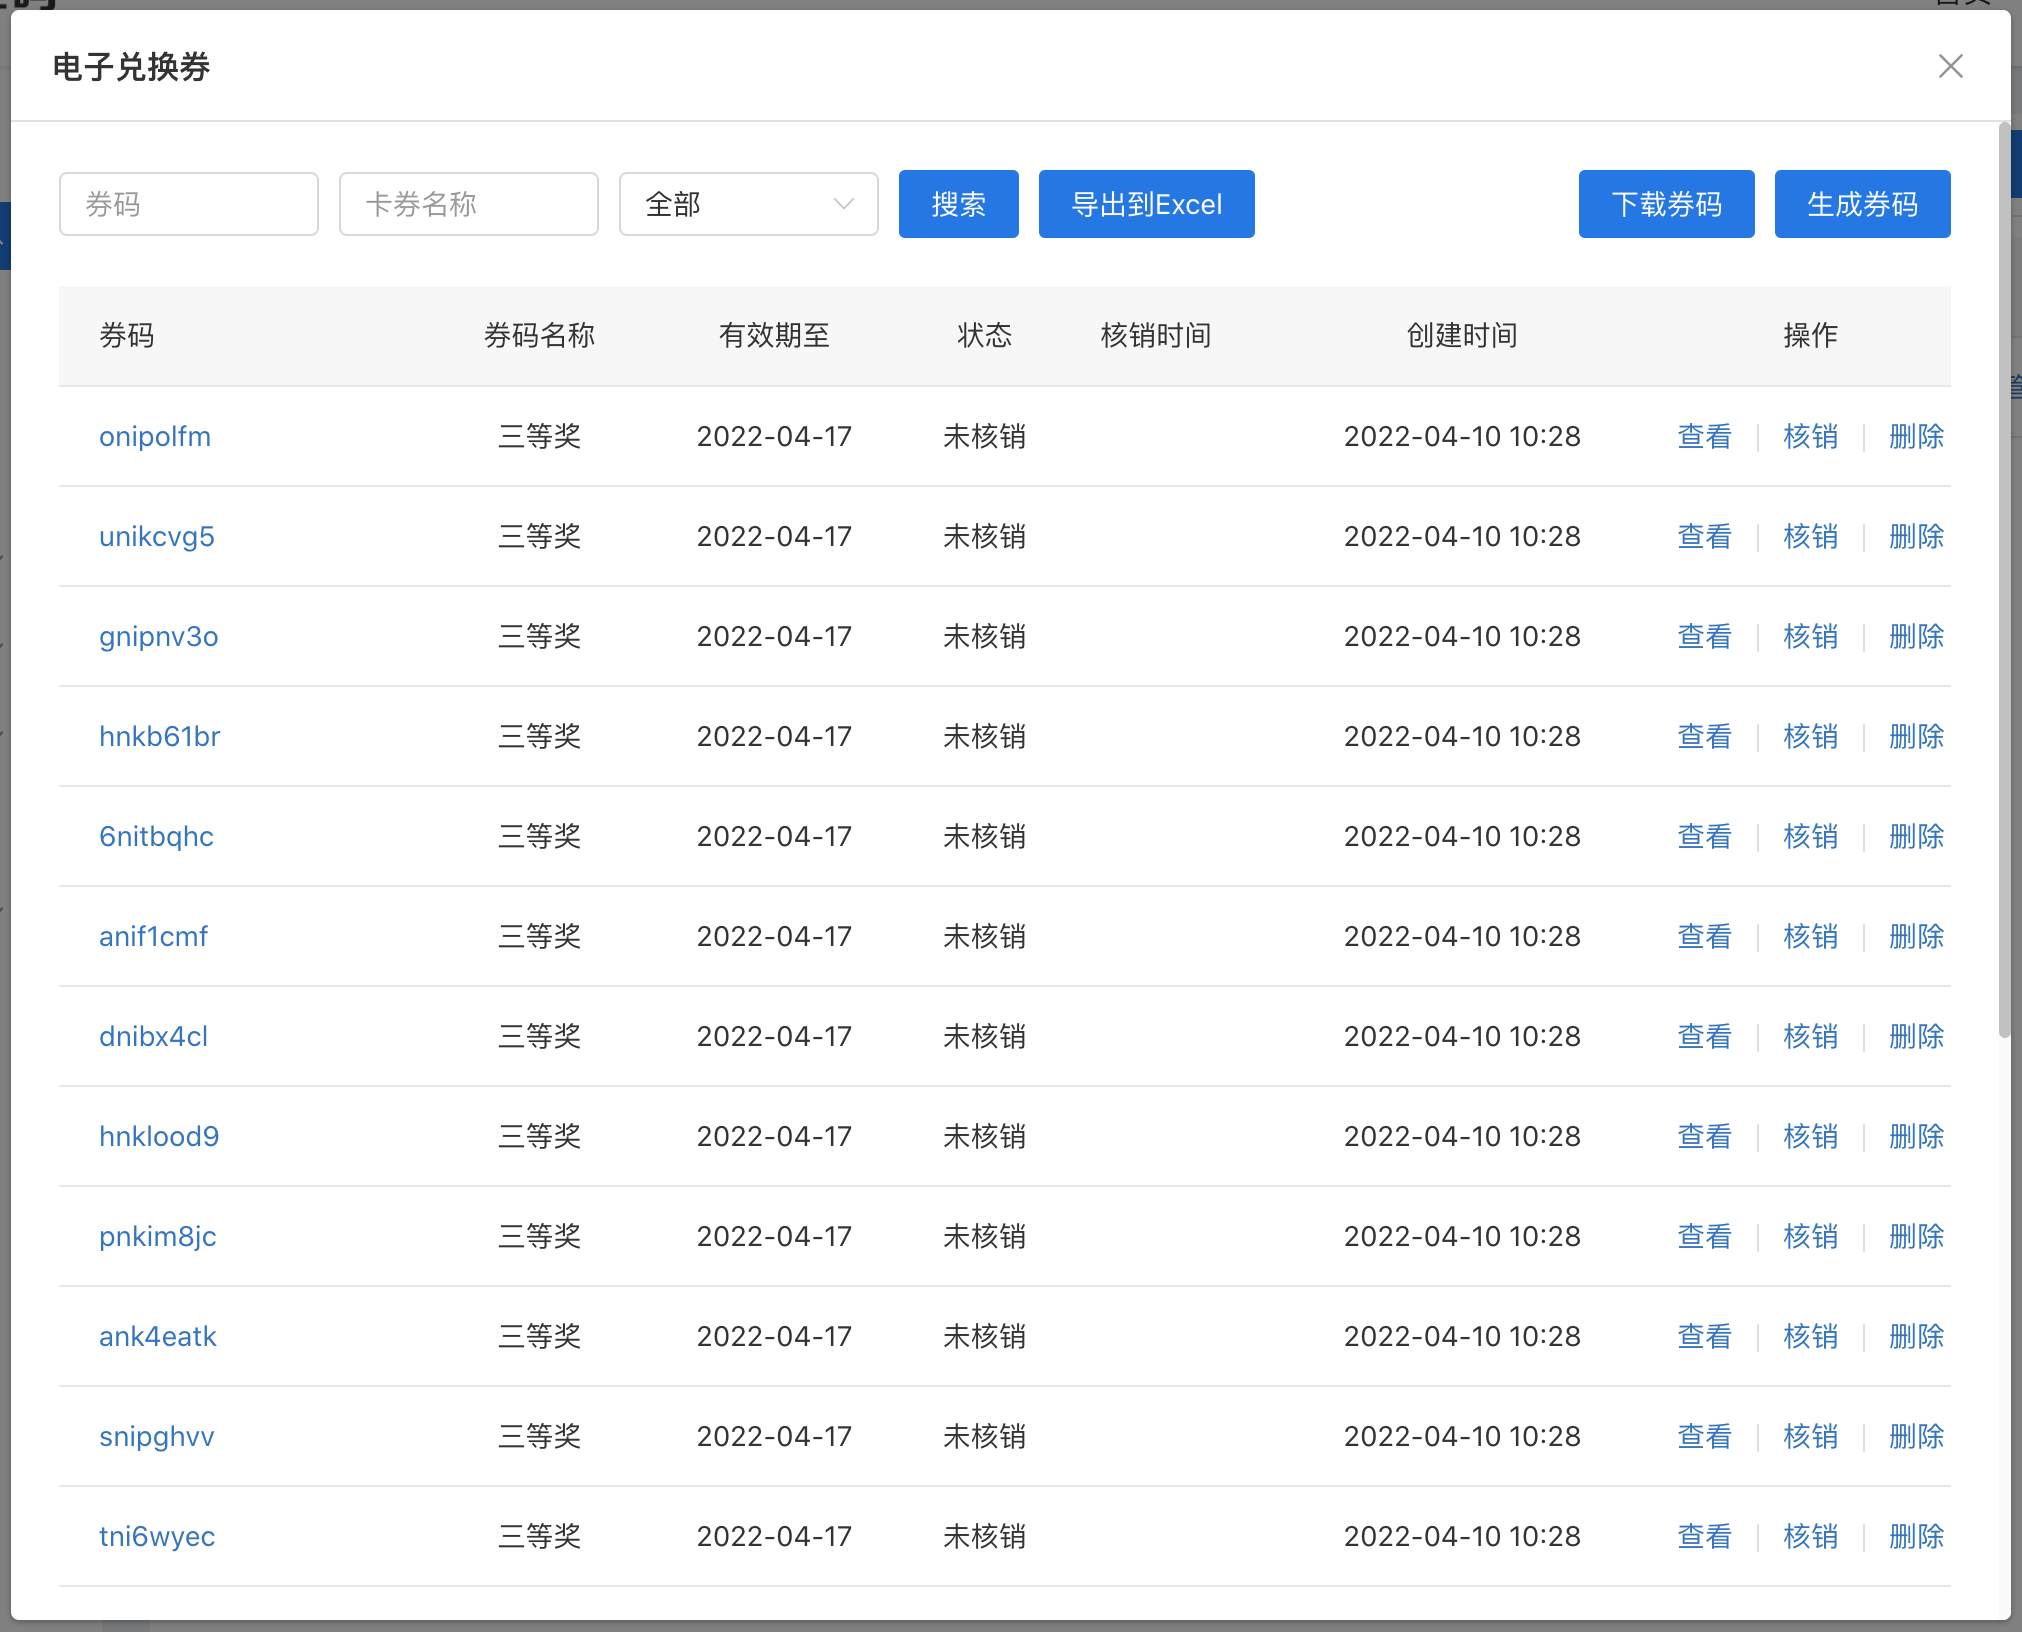Open coupon code onipolfm link
Image resolution: width=2022 pixels, height=1632 pixels.
click(155, 437)
